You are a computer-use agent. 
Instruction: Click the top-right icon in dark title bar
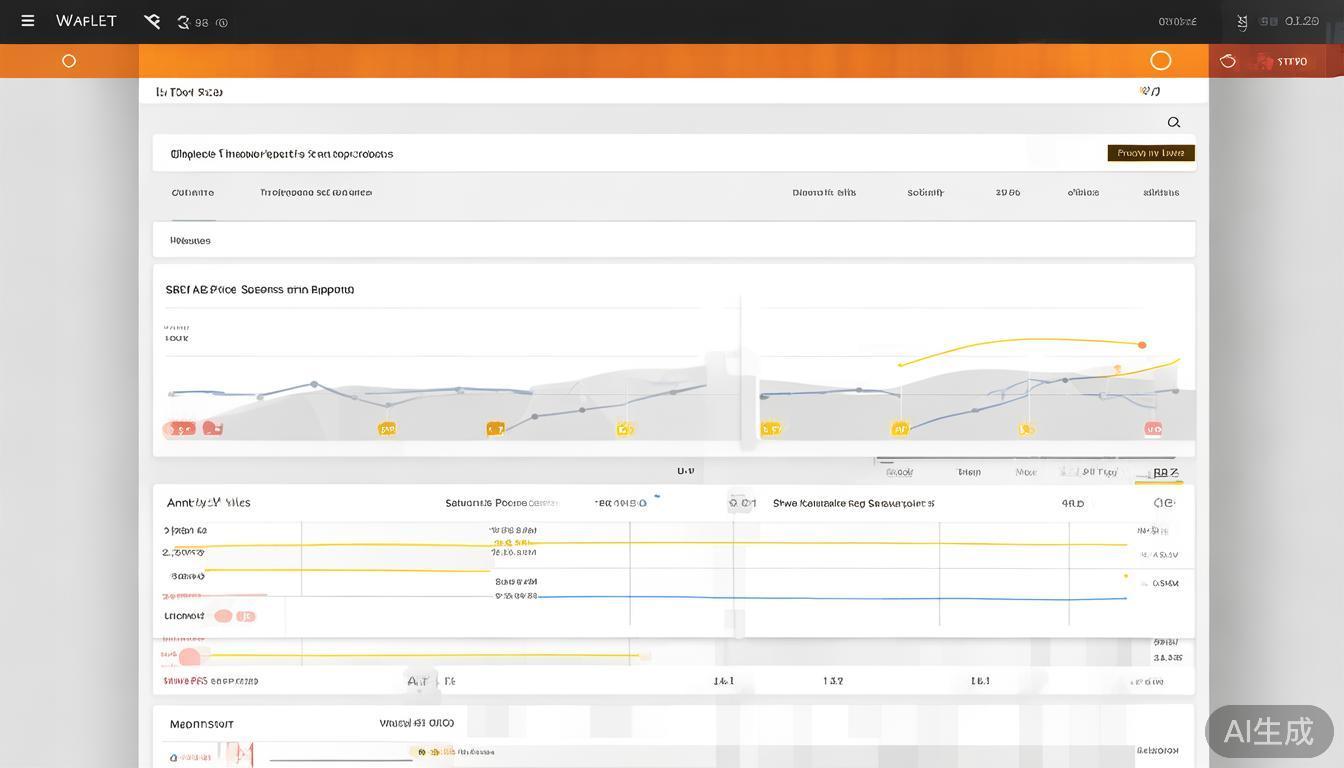(x=1242, y=21)
